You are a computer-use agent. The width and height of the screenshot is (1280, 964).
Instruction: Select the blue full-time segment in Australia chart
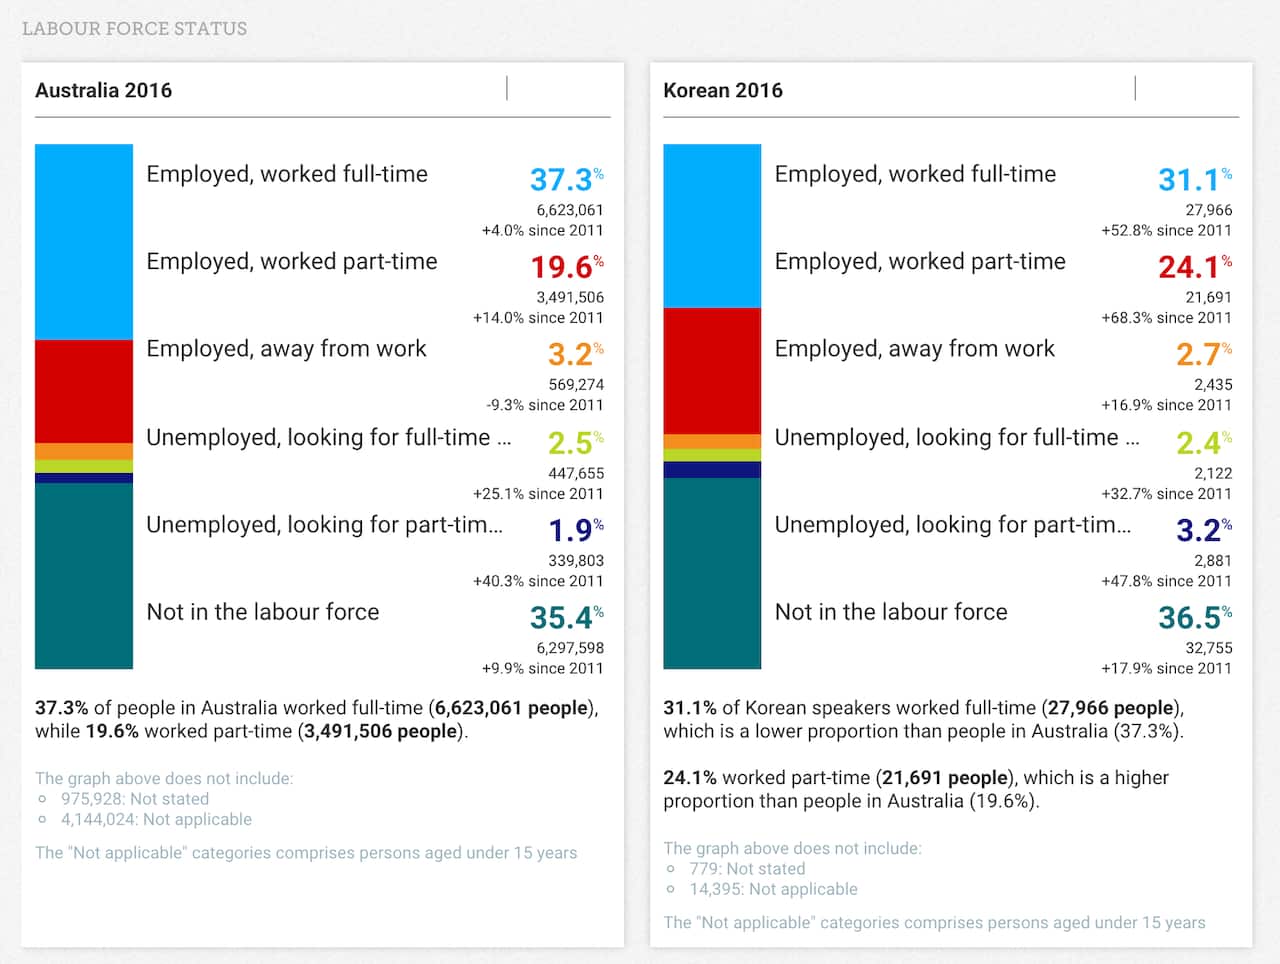coord(84,240)
